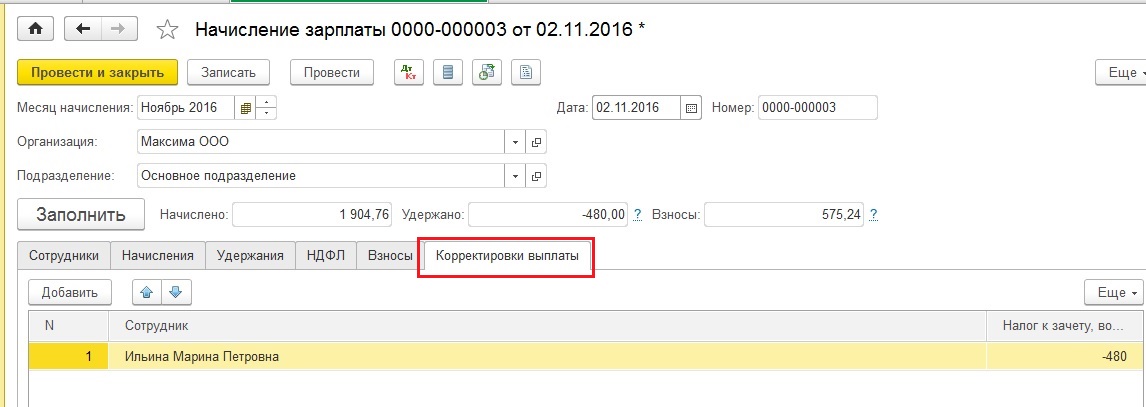Open the attached files list icon
Viewport: 1146px width, 407px height.
click(x=525, y=72)
